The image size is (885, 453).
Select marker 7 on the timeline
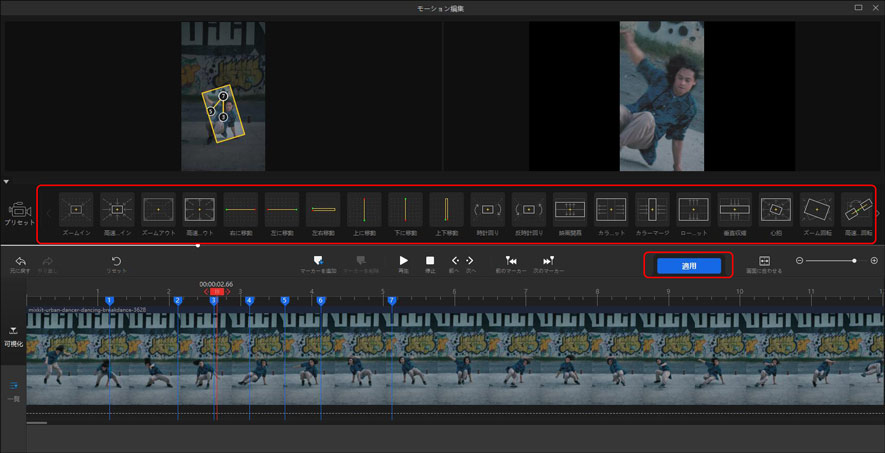pos(392,300)
